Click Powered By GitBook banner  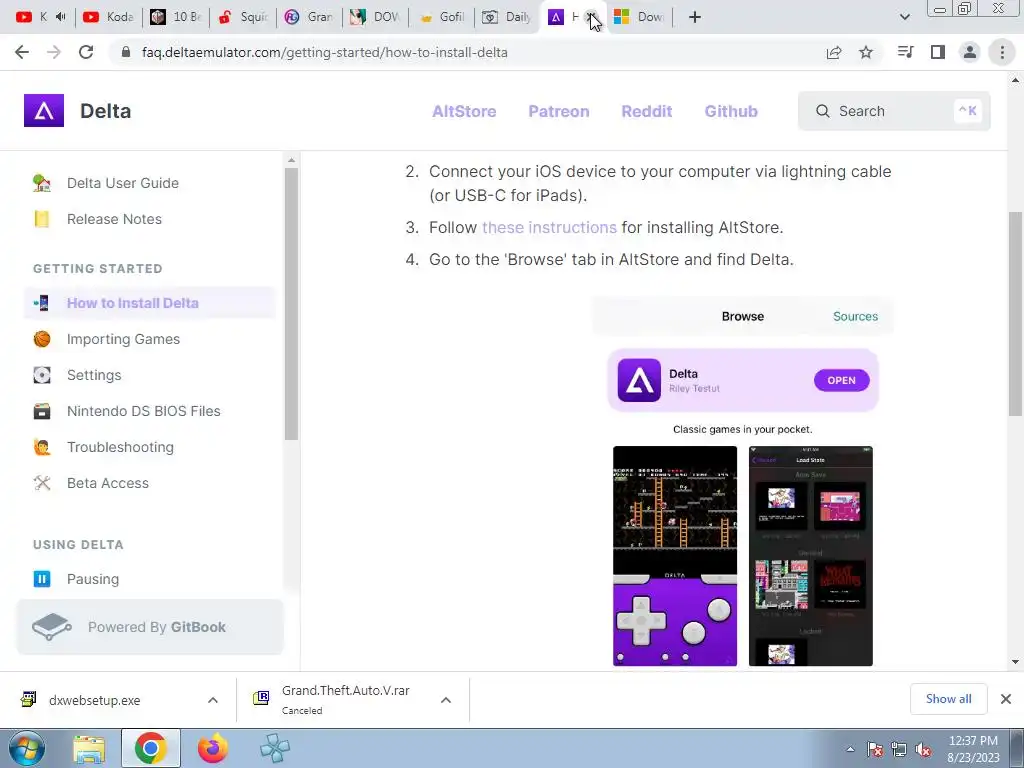[150, 627]
